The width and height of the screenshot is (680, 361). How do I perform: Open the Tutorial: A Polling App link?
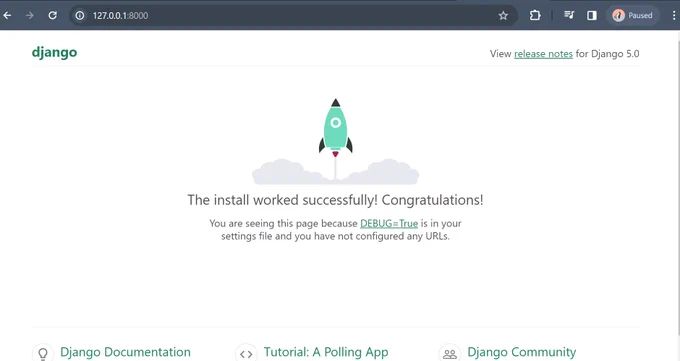(x=326, y=352)
